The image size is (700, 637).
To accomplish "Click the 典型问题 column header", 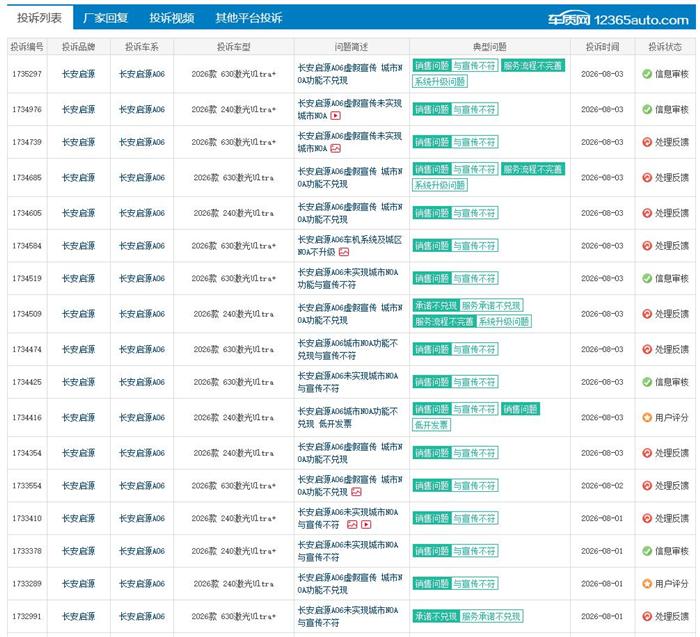I will tap(490, 47).
